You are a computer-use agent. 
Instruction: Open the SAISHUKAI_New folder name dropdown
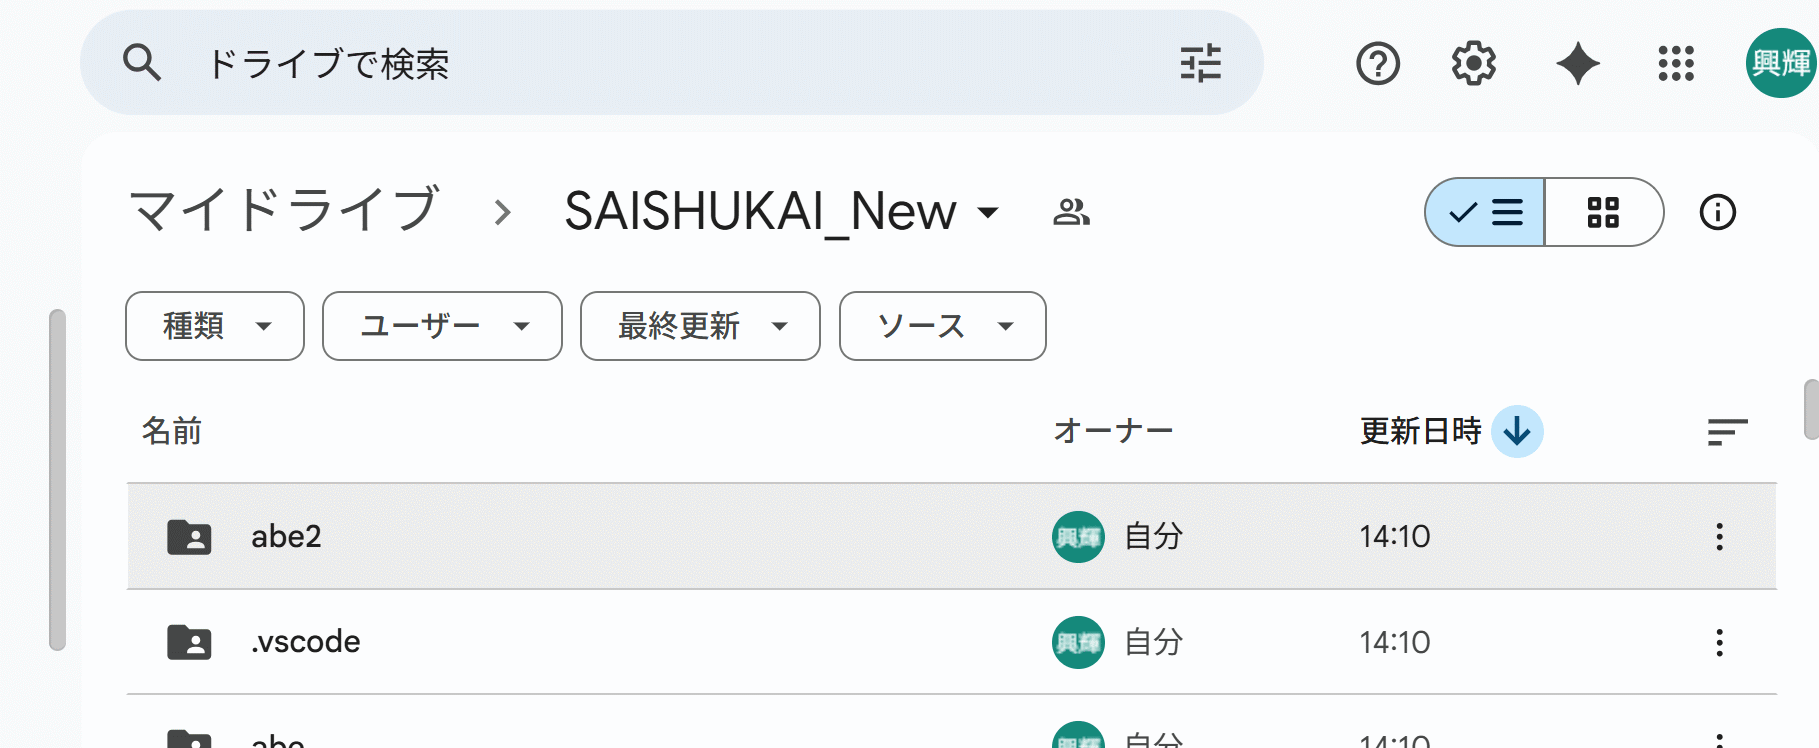(x=988, y=213)
